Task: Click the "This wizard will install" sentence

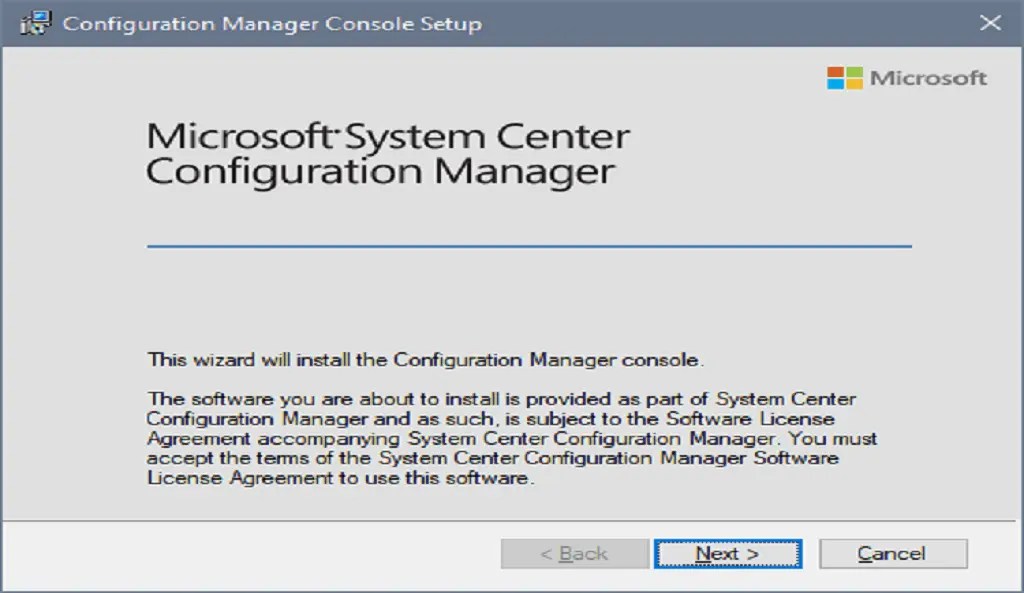Action: coord(425,360)
